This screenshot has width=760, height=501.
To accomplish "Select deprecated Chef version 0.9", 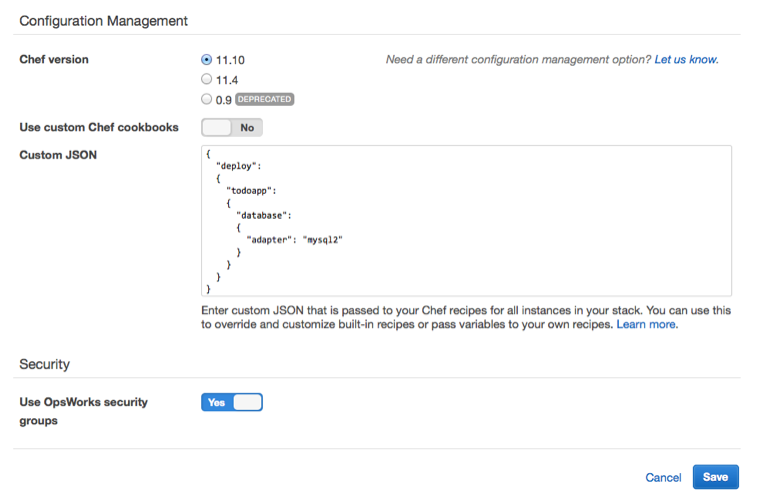I will pyautogui.click(x=206, y=99).
